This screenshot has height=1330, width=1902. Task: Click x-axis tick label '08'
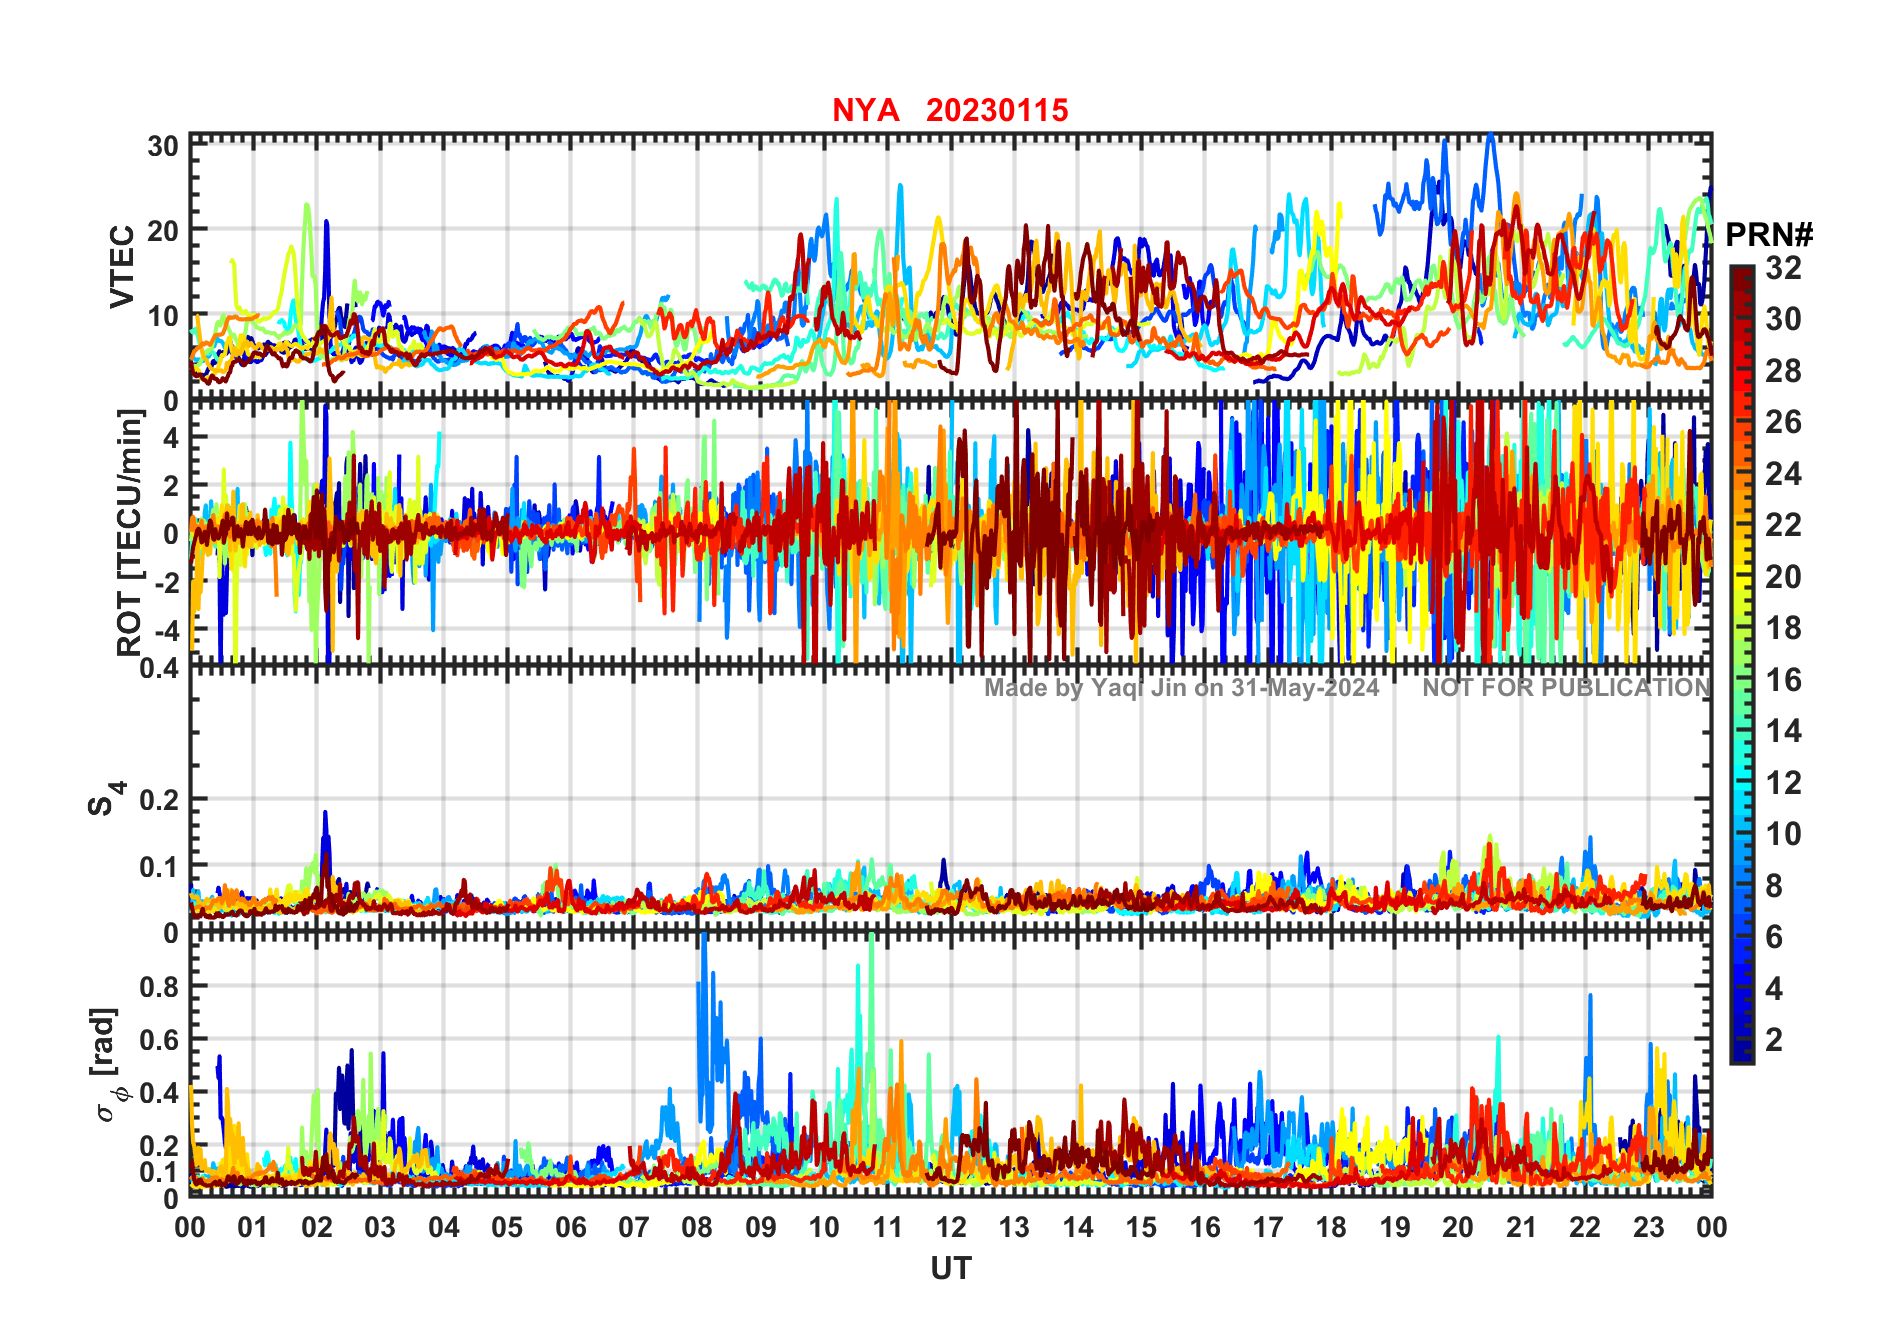697,1227
